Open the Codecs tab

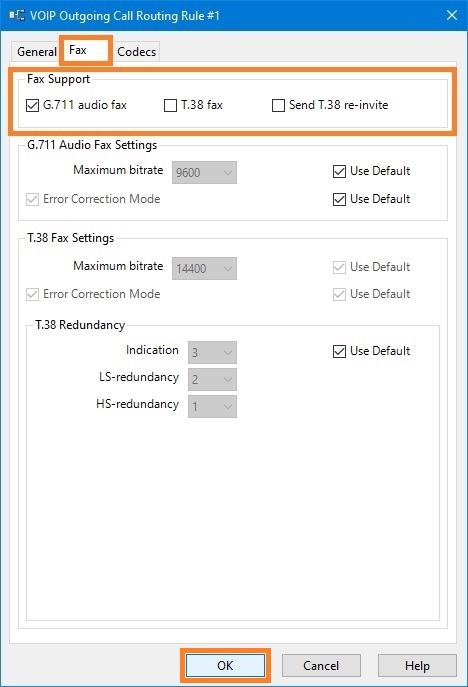(x=136, y=52)
